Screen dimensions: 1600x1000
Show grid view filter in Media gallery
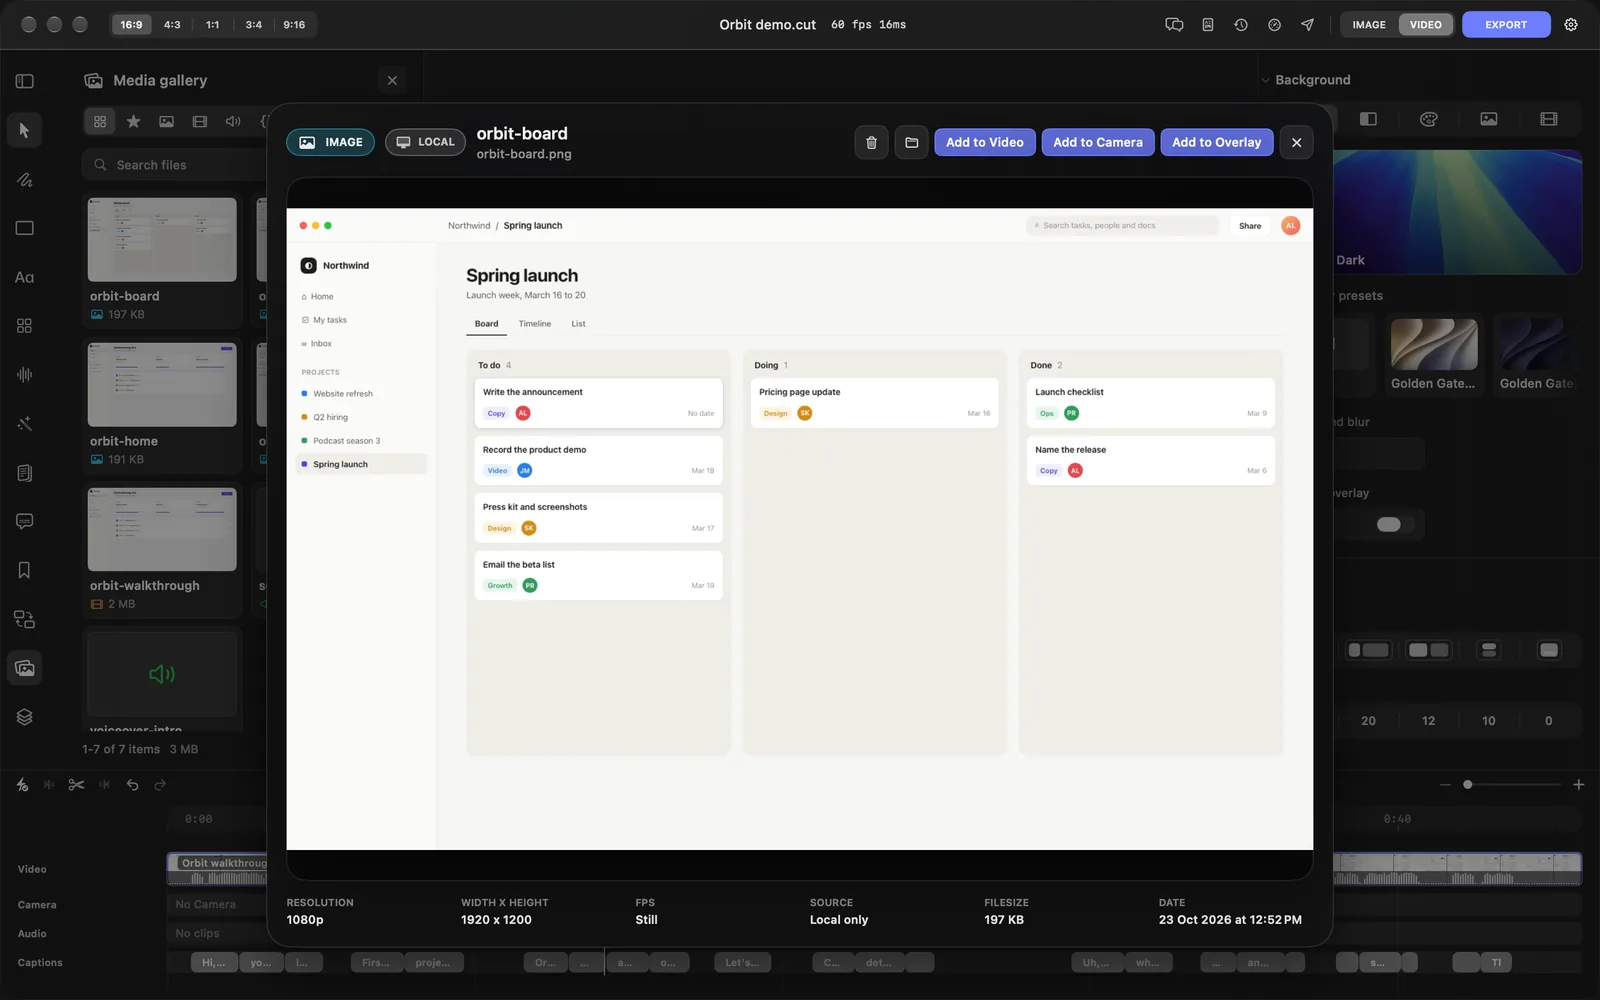point(100,121)
